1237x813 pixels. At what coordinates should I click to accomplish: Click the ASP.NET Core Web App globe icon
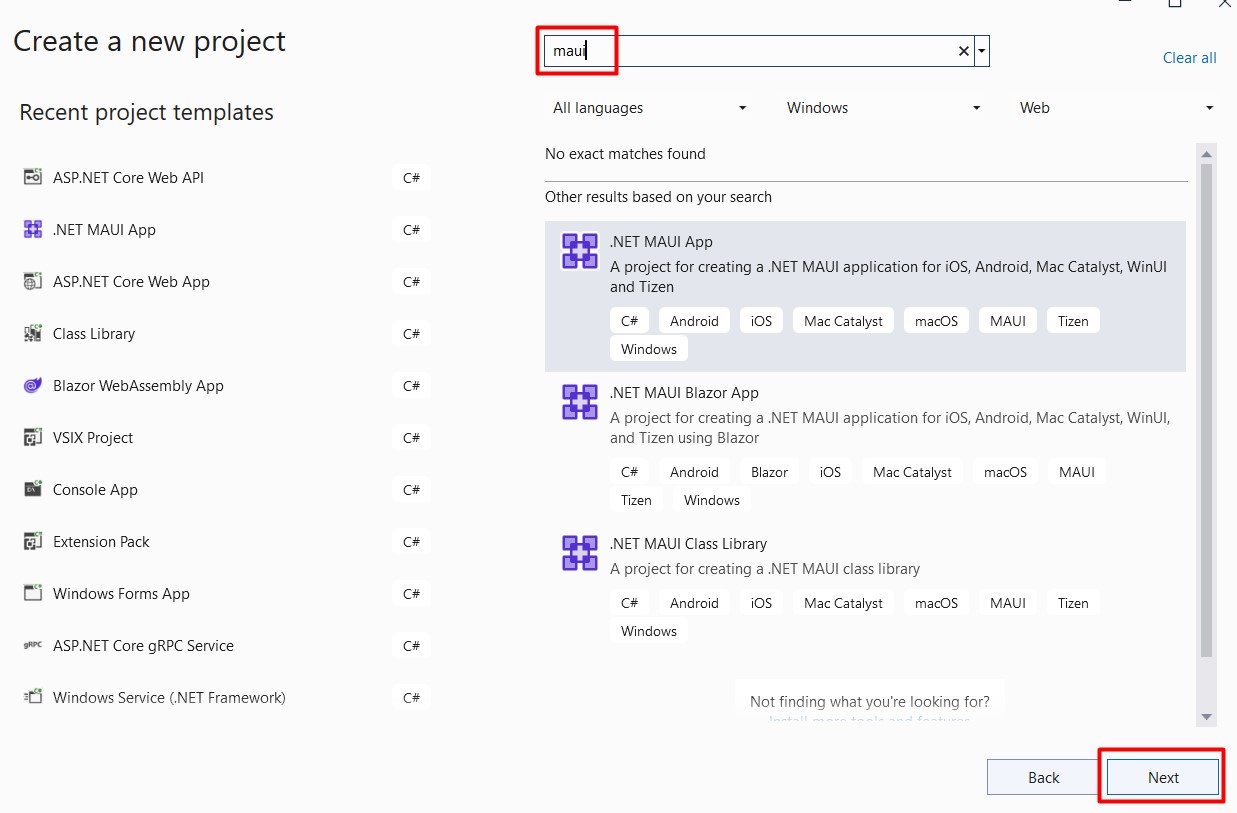pos(32,281)
